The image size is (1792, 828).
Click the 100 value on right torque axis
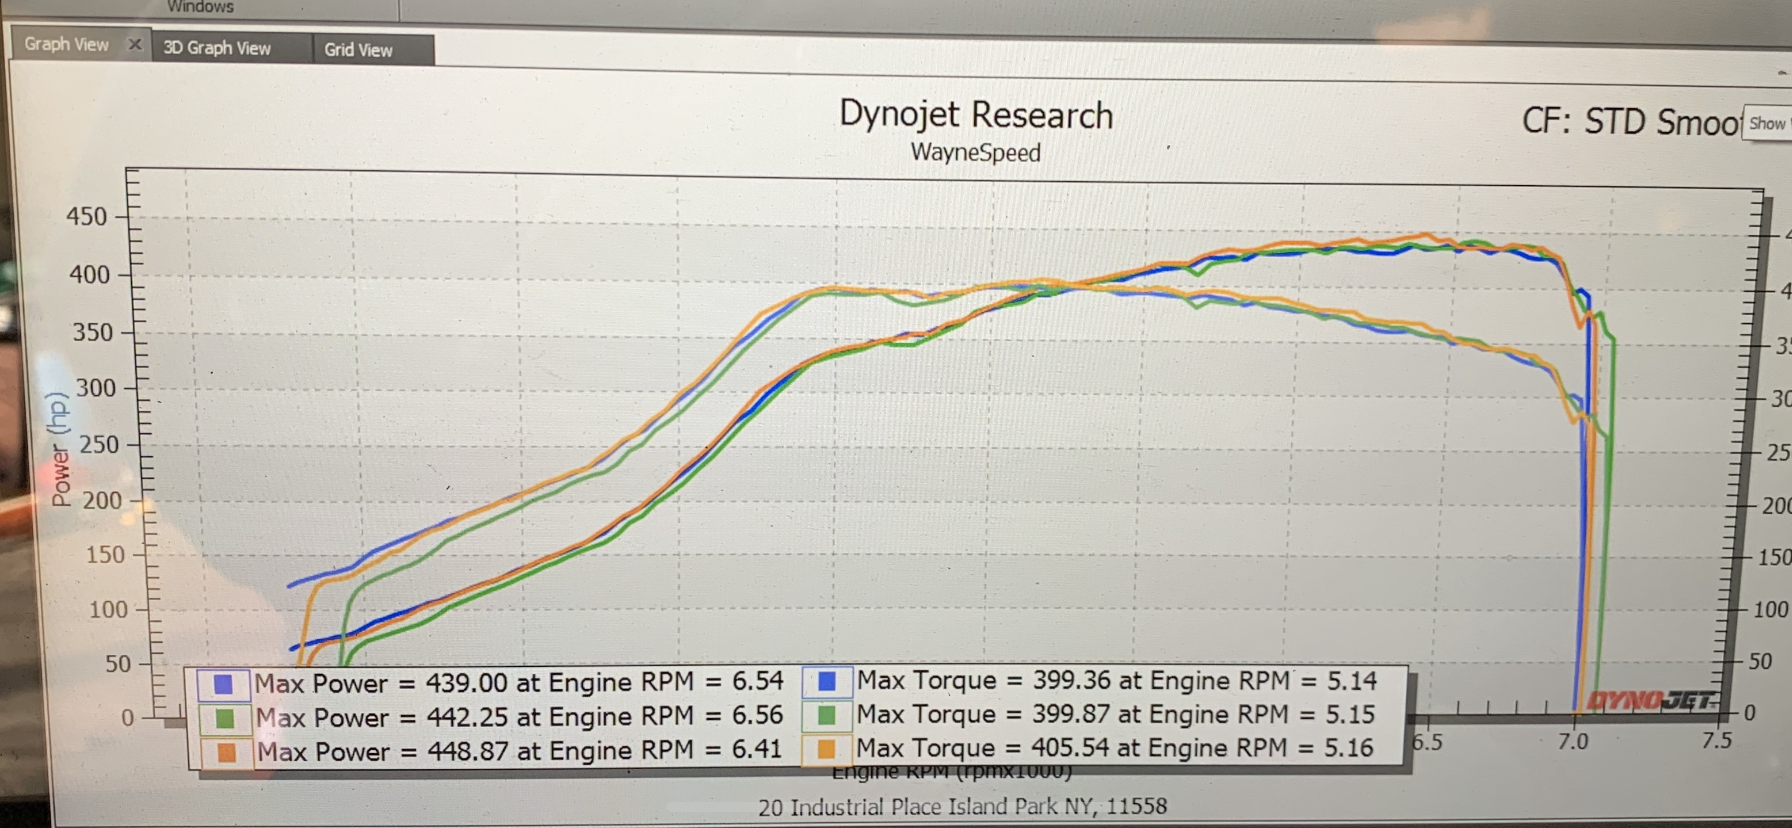click(x=1771, y=609)
